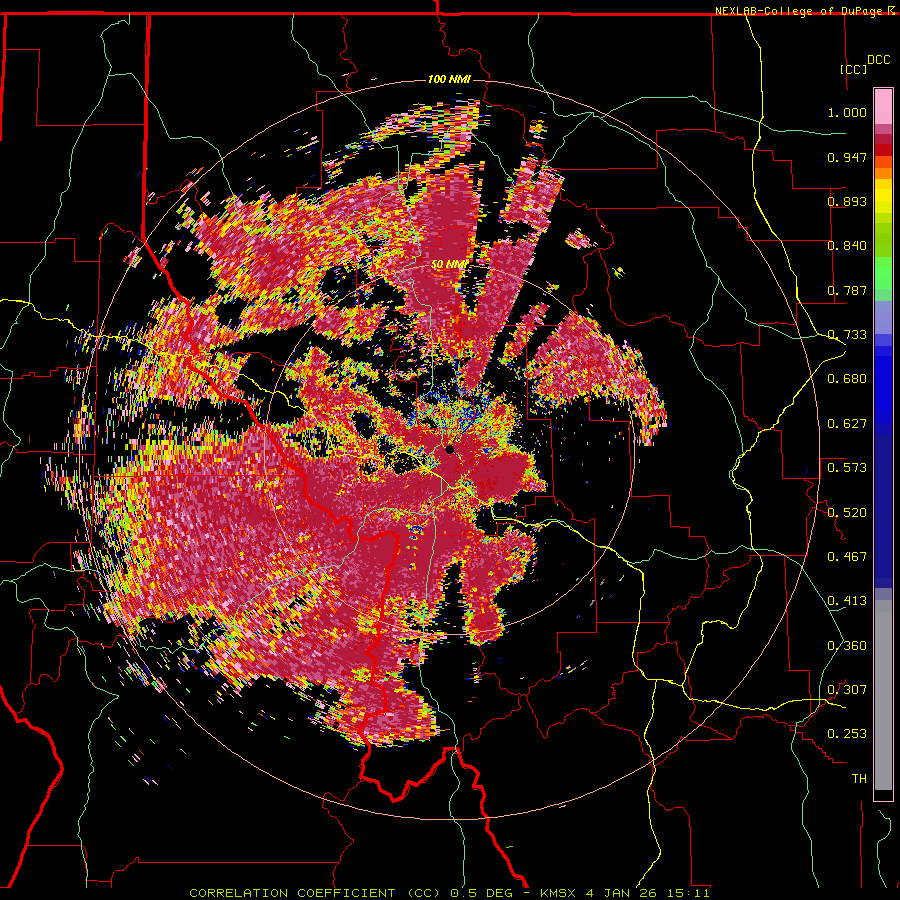Image resolution: width=900 pixels, height=900 pixels.
Task: Select the 0.680 legend value
Action: coord(847,379)
